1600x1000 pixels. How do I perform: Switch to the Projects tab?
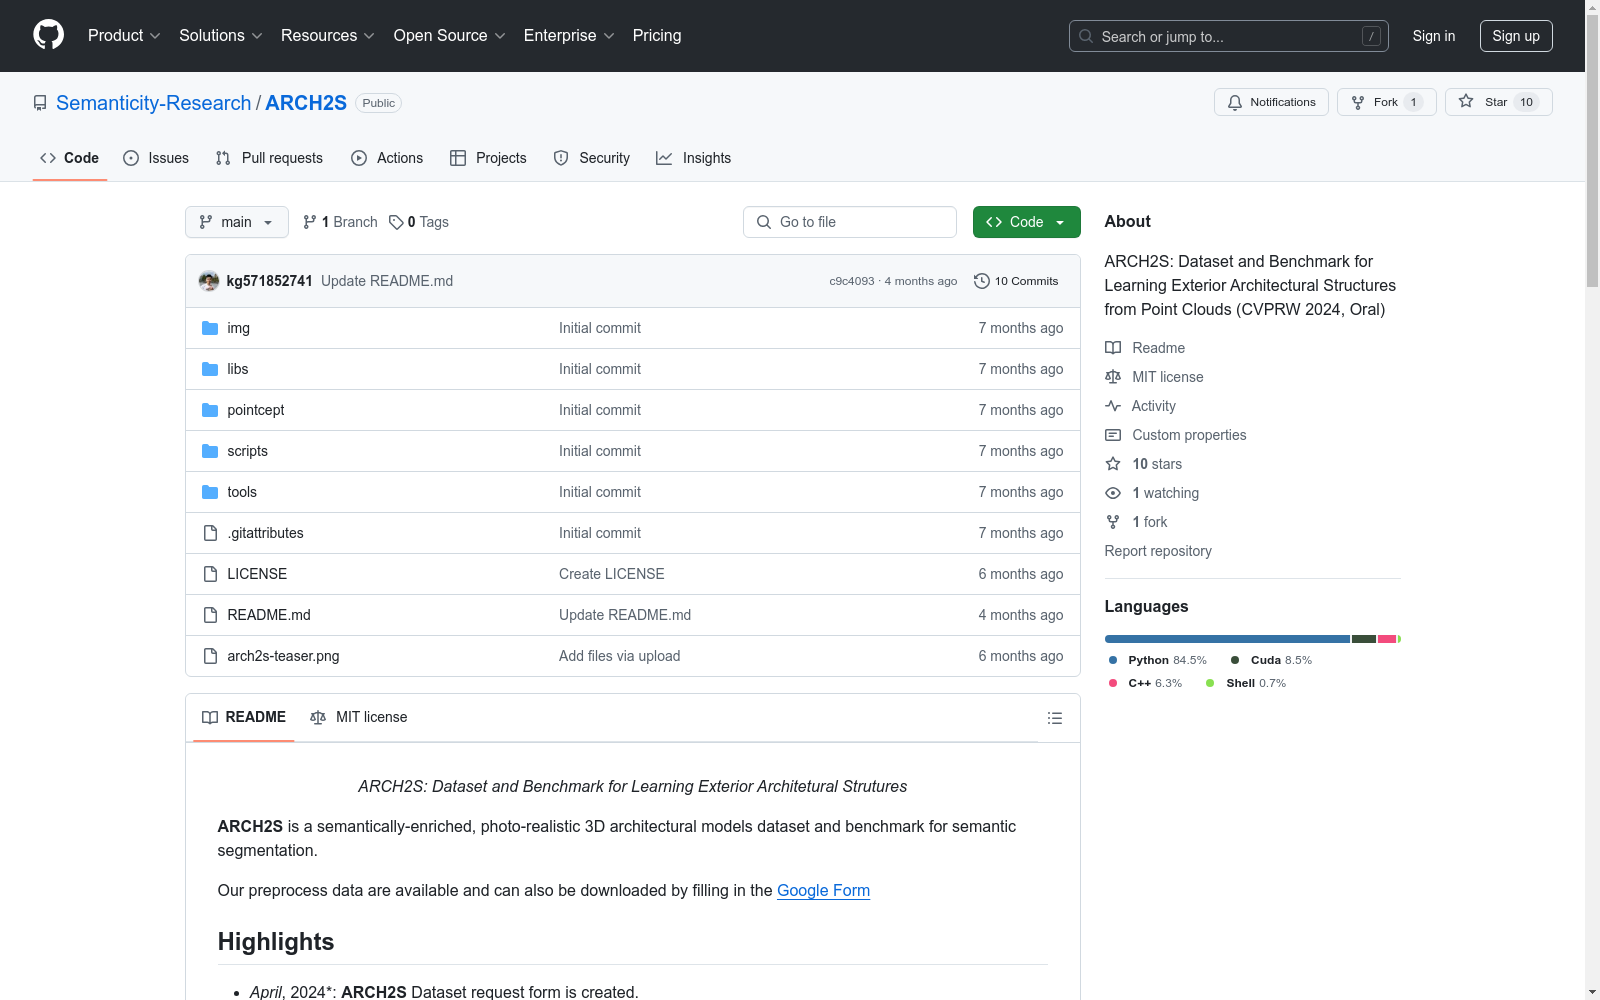pos(488,158)
